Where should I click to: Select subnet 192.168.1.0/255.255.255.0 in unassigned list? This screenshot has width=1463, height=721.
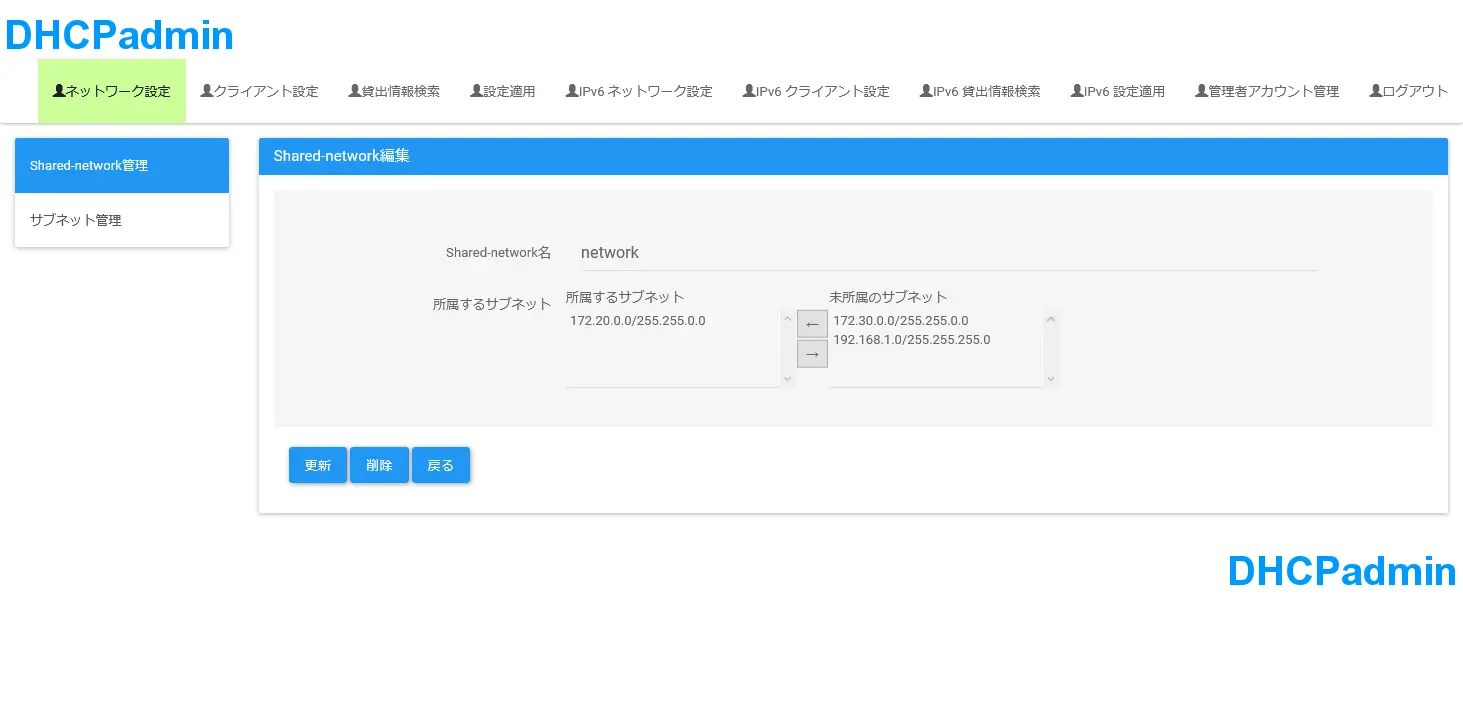(911, 340)
